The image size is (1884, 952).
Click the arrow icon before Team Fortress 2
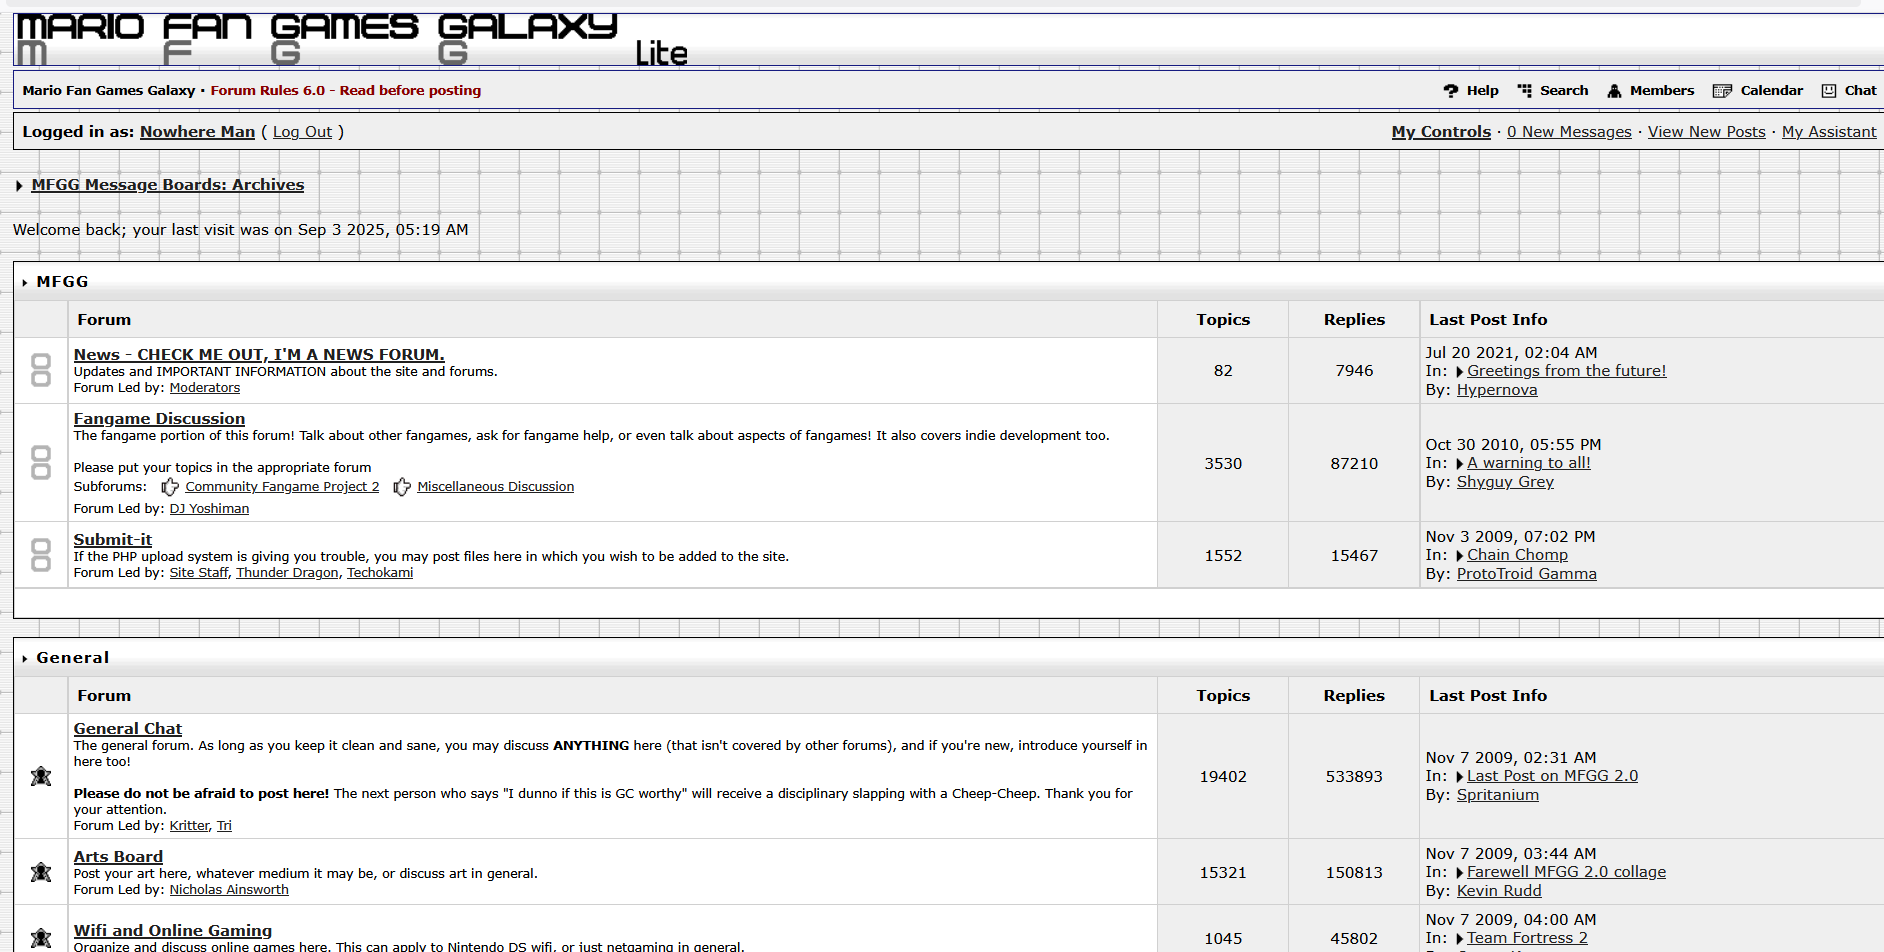(x=1460, y=939)
